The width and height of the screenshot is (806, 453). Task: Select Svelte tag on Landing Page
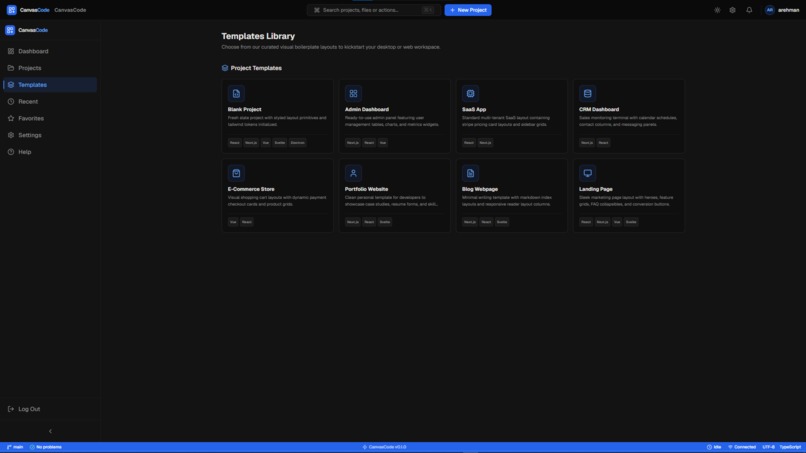click(x=631, y=222)
